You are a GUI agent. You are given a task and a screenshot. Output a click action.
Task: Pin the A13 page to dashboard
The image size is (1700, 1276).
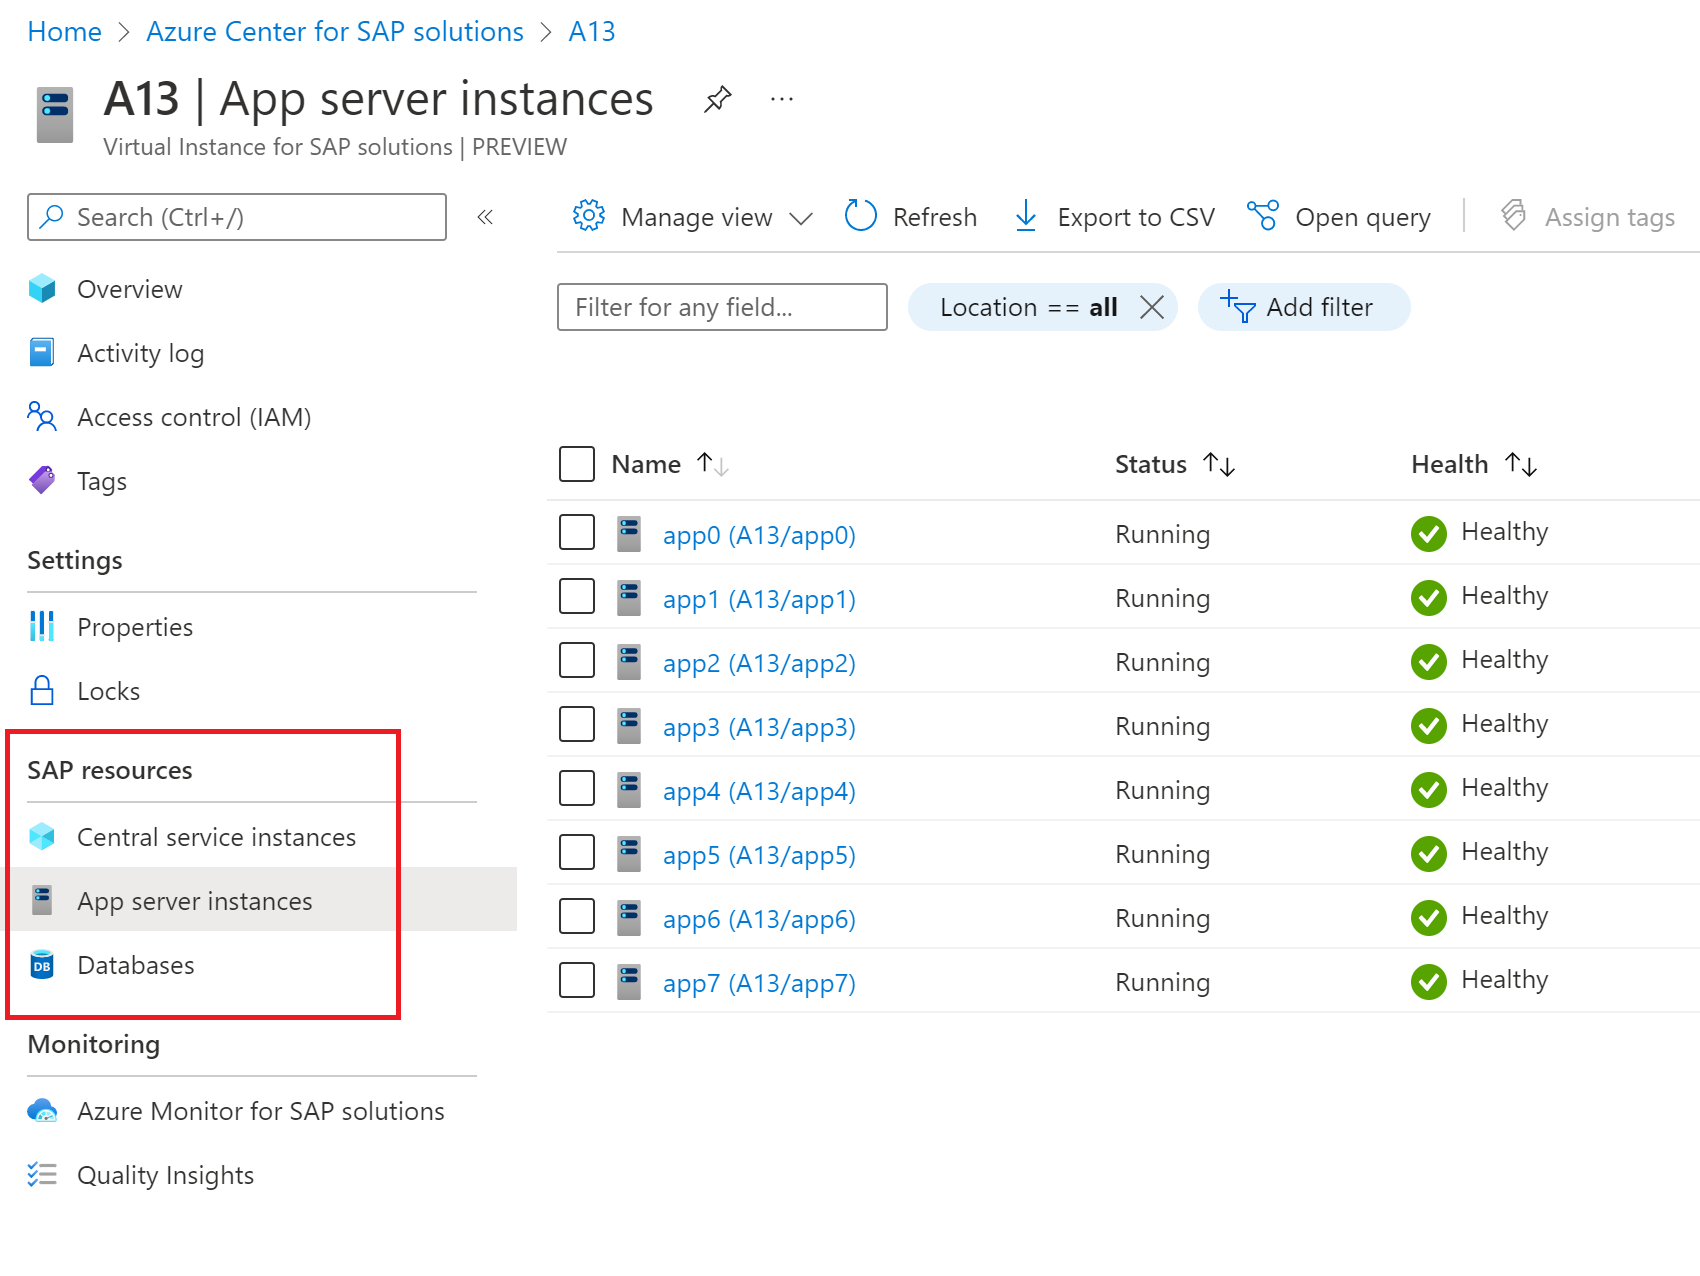click(717, 99)
